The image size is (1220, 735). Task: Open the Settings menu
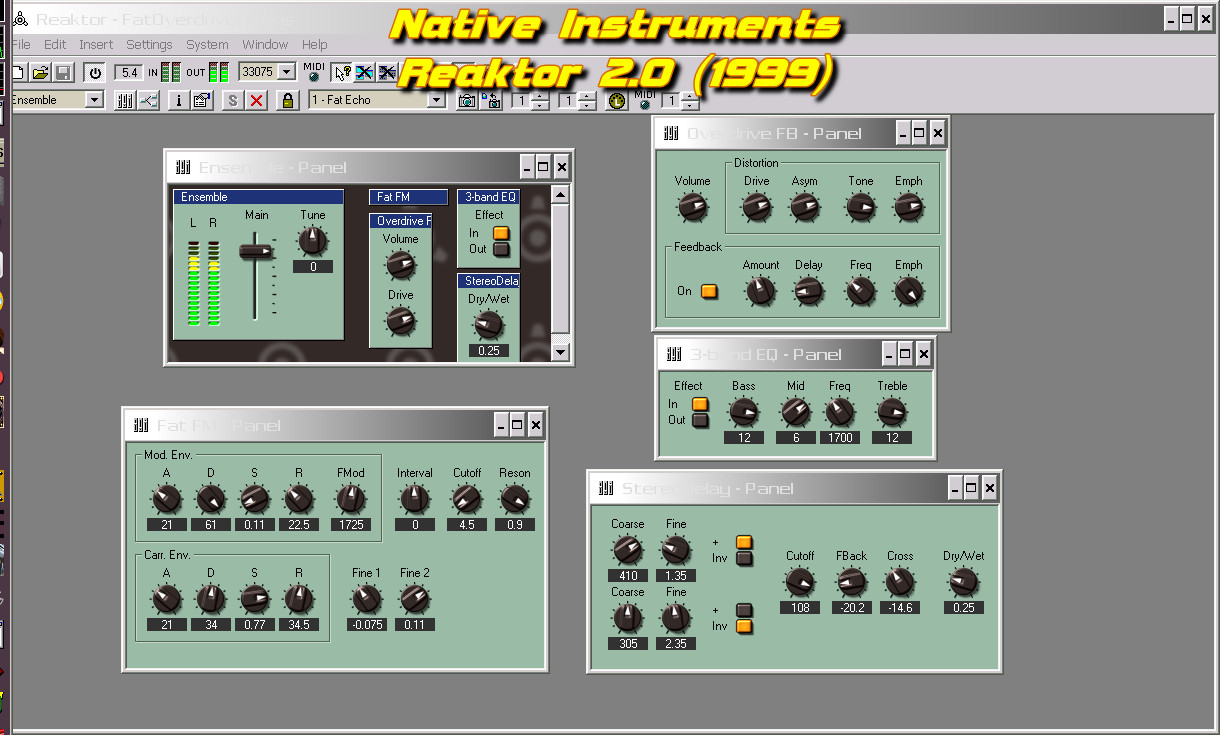click(149, 44)
